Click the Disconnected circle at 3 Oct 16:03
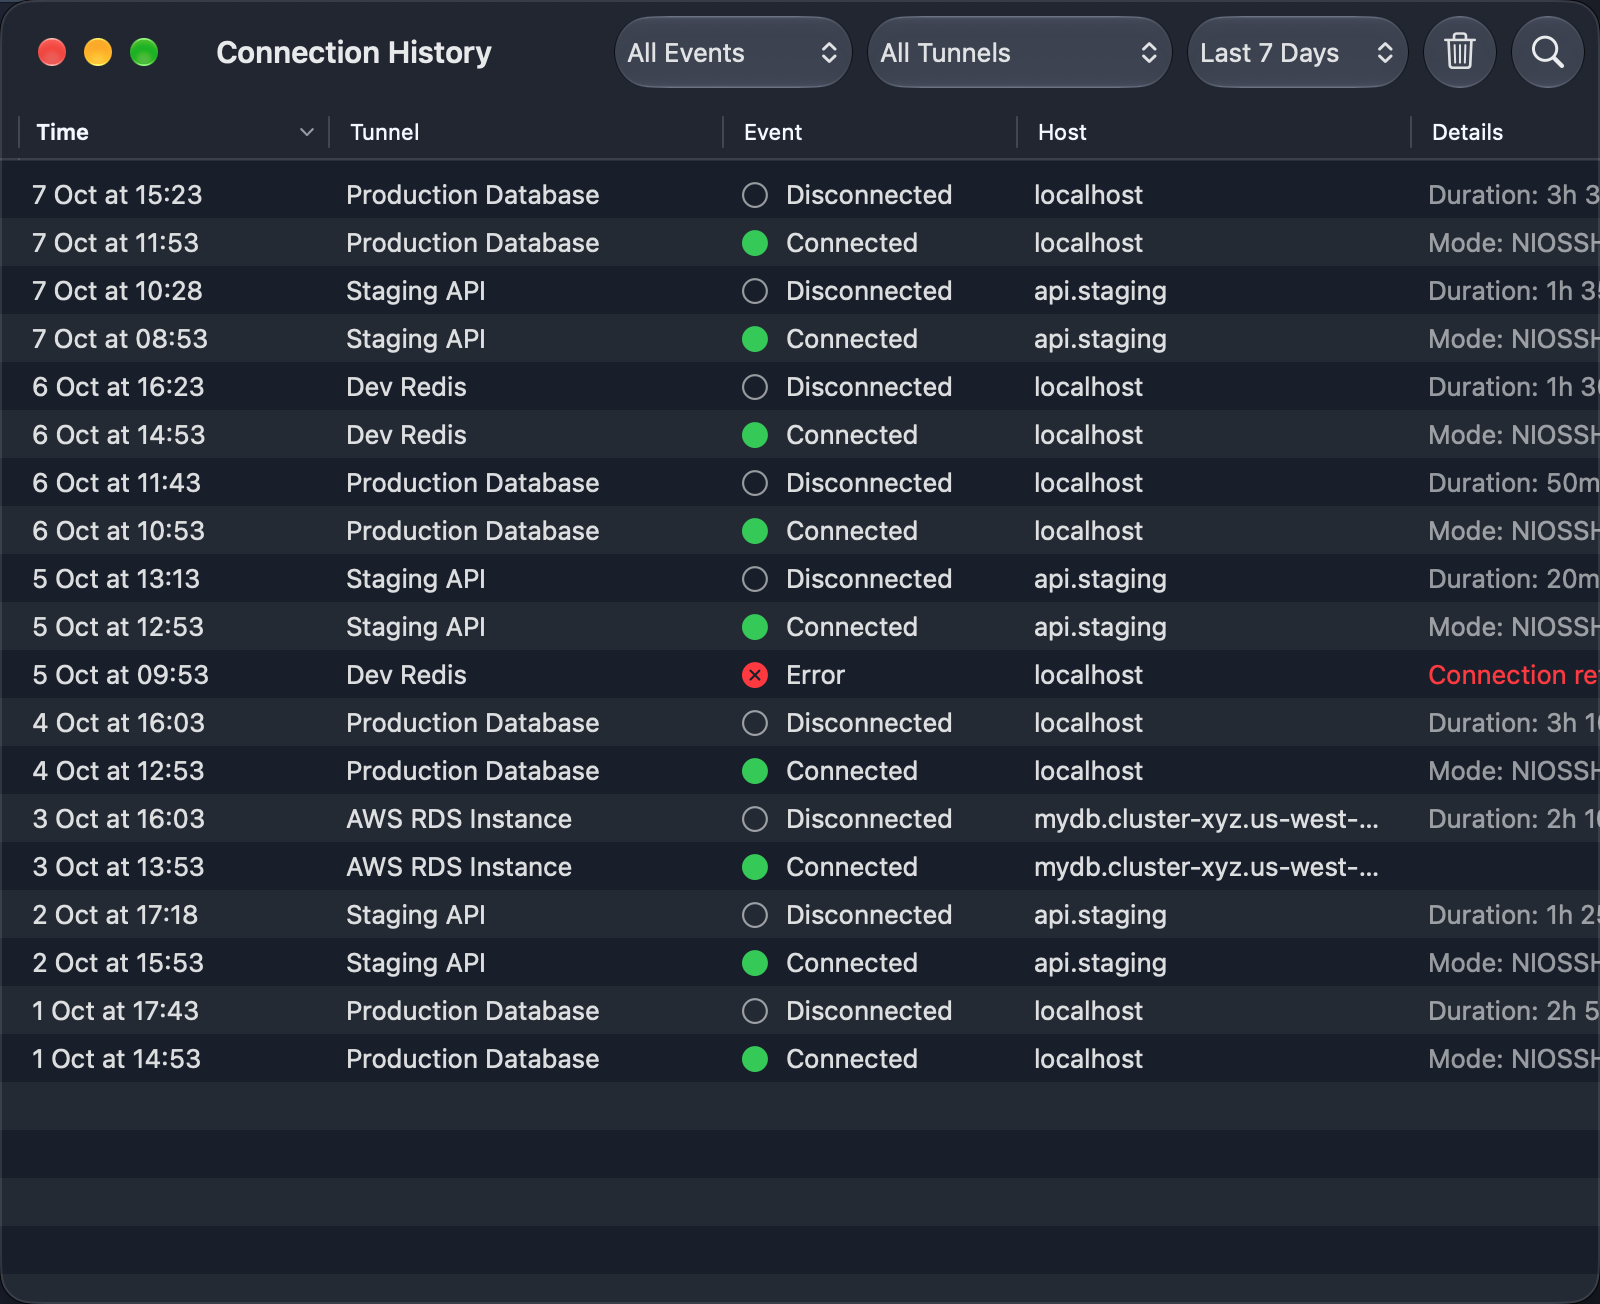1600x1304 pixels. click(x=755, y=819)
